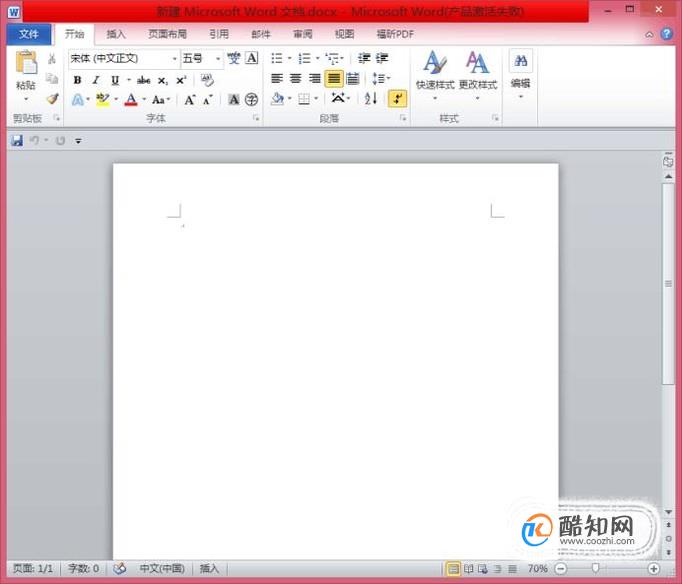Click 中文(中国) language in status bar
The width and height of the screenshot is (682, 584).
tap(162, 568)
